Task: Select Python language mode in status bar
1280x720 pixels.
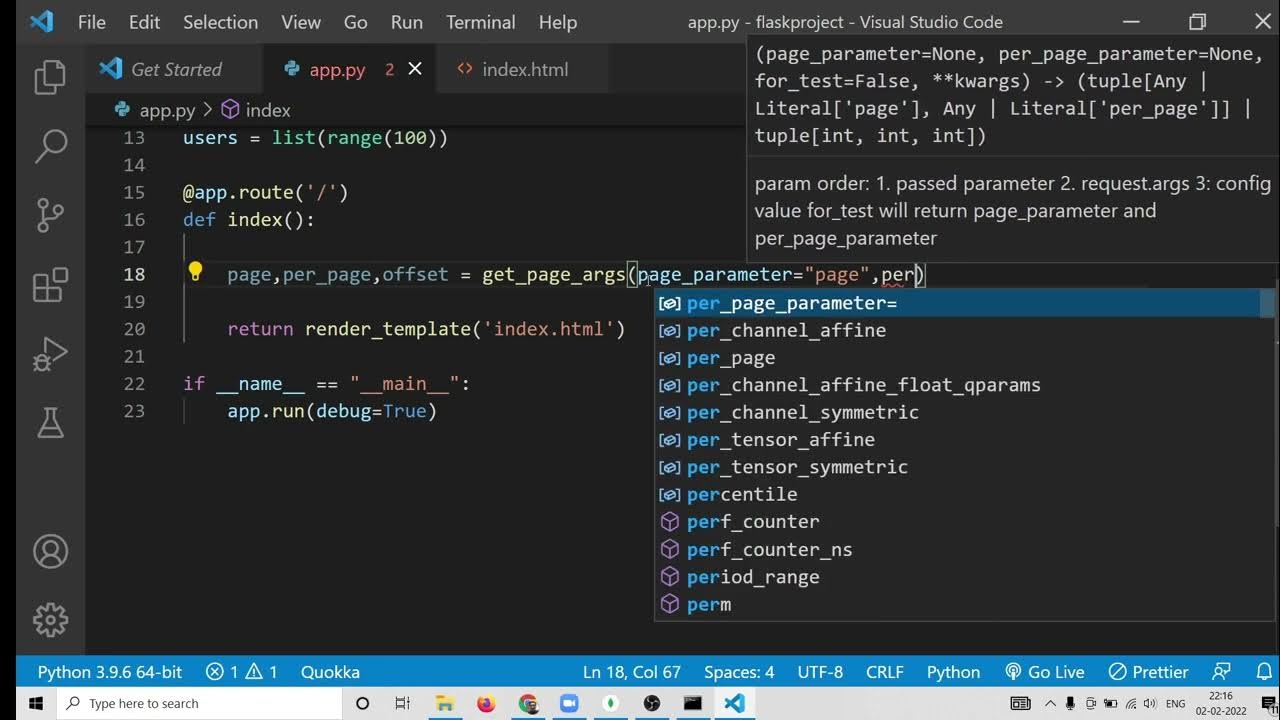Action: tap(953, 672)
